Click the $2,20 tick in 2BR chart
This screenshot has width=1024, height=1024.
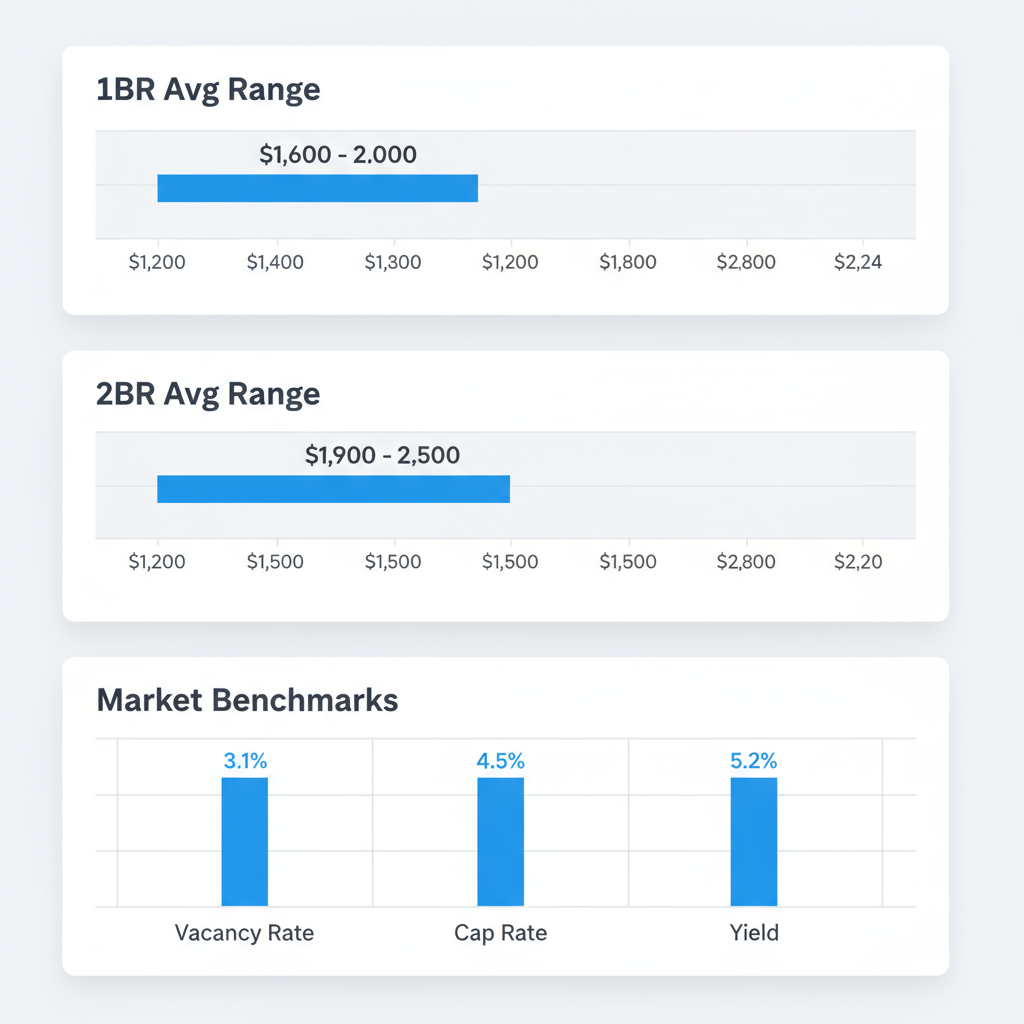click(858, 562)
